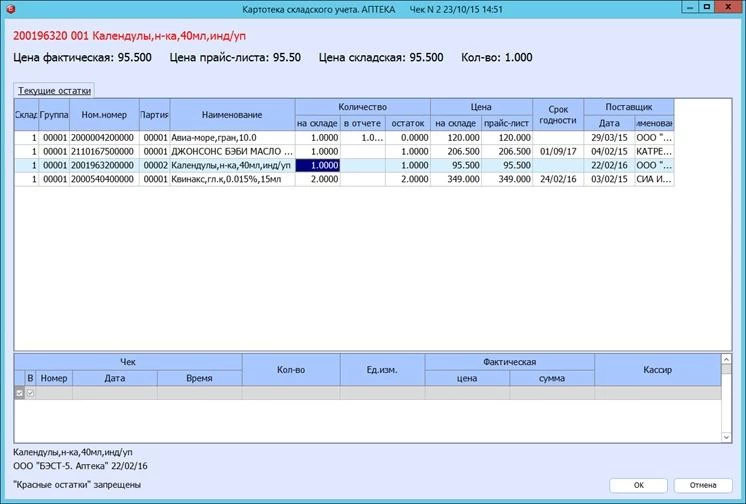Click the Ед.изм. column header
Viewport: 746px width, 504px height.
[382, 370]
